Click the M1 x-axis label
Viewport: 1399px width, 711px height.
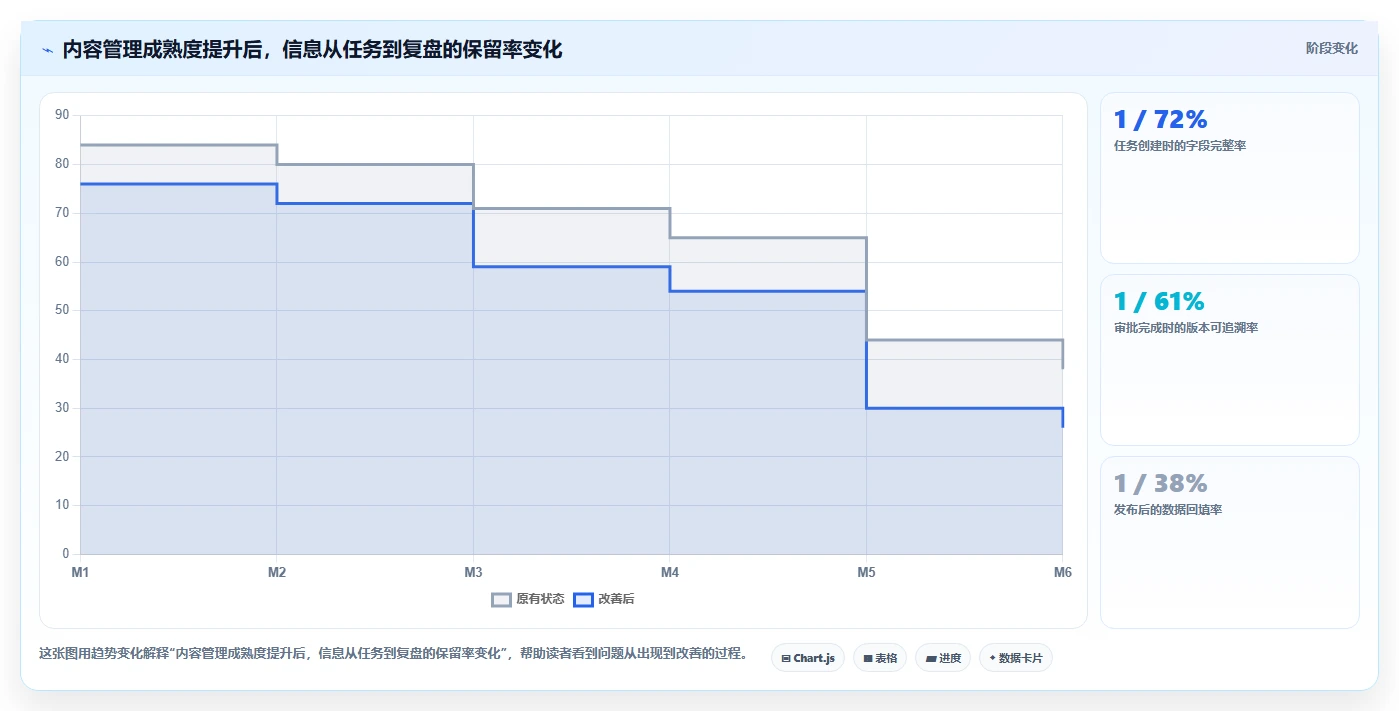coord(80,573)
